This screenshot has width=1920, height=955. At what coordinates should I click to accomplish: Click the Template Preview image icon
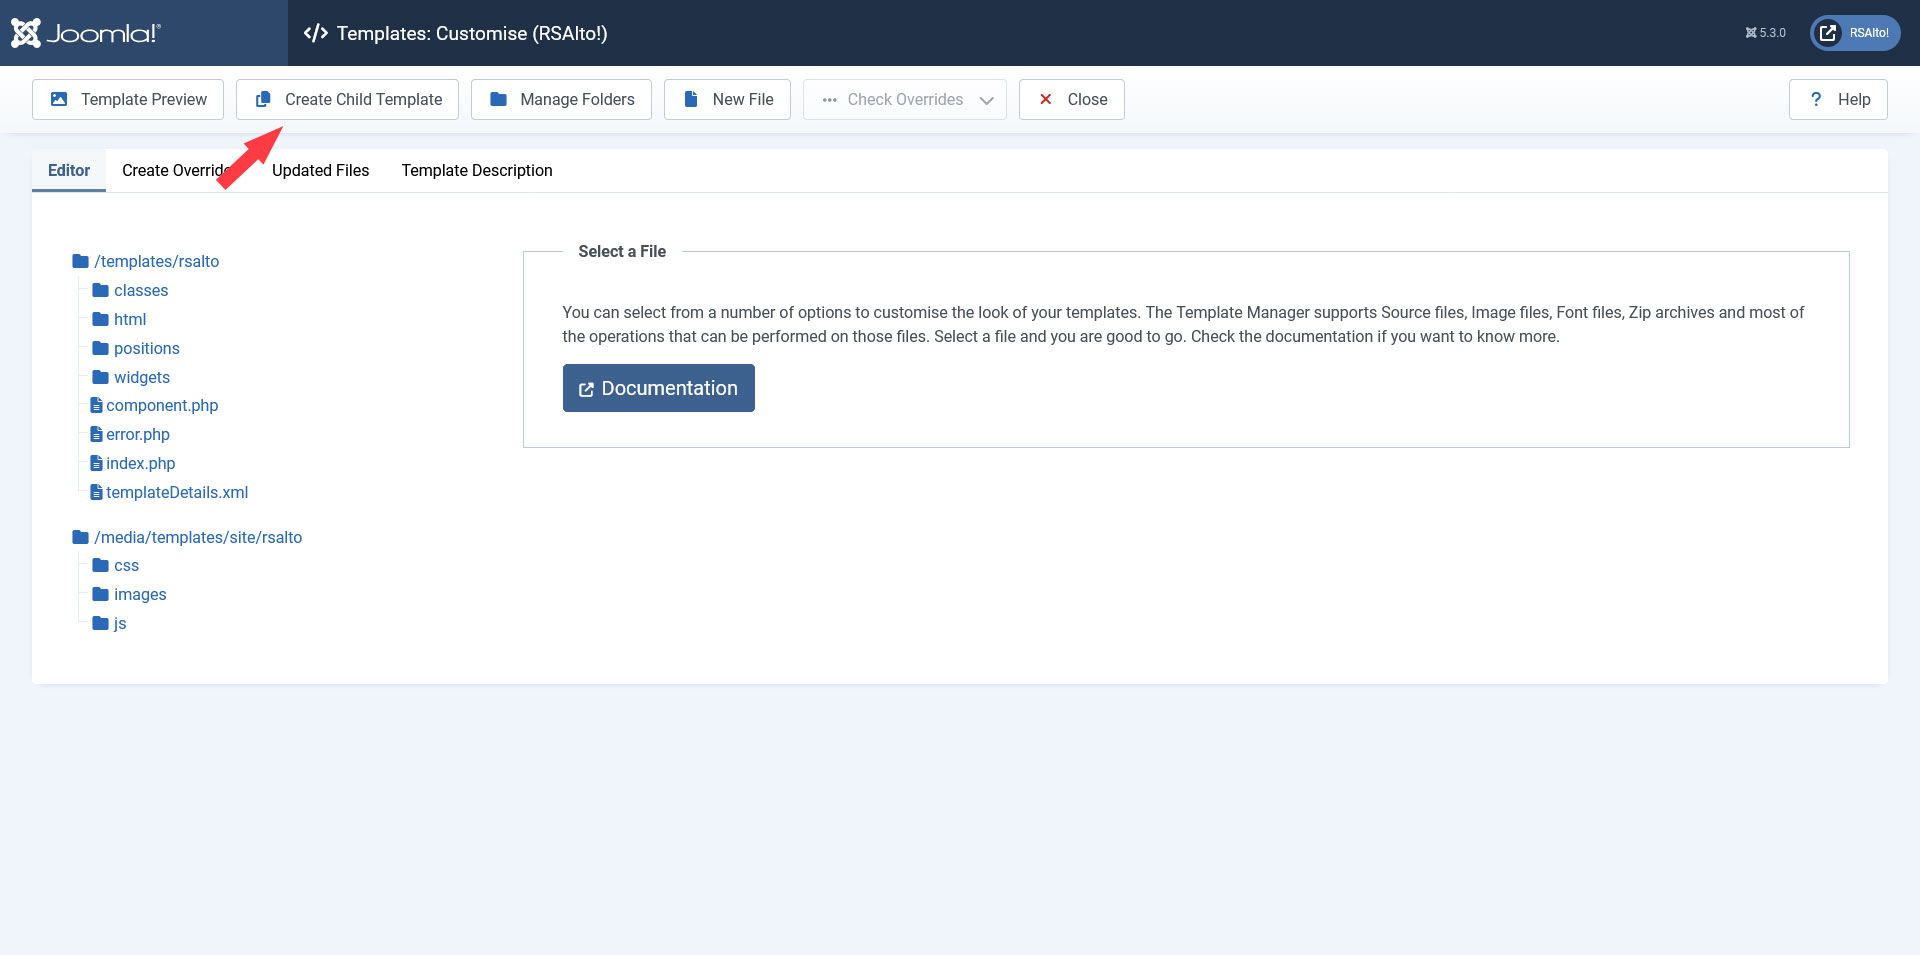[x=59, y=99]
